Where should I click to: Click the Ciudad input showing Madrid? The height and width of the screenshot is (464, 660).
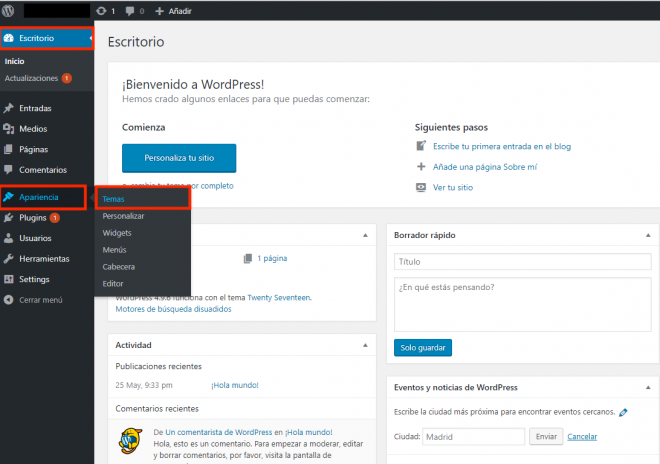point(474,437)
